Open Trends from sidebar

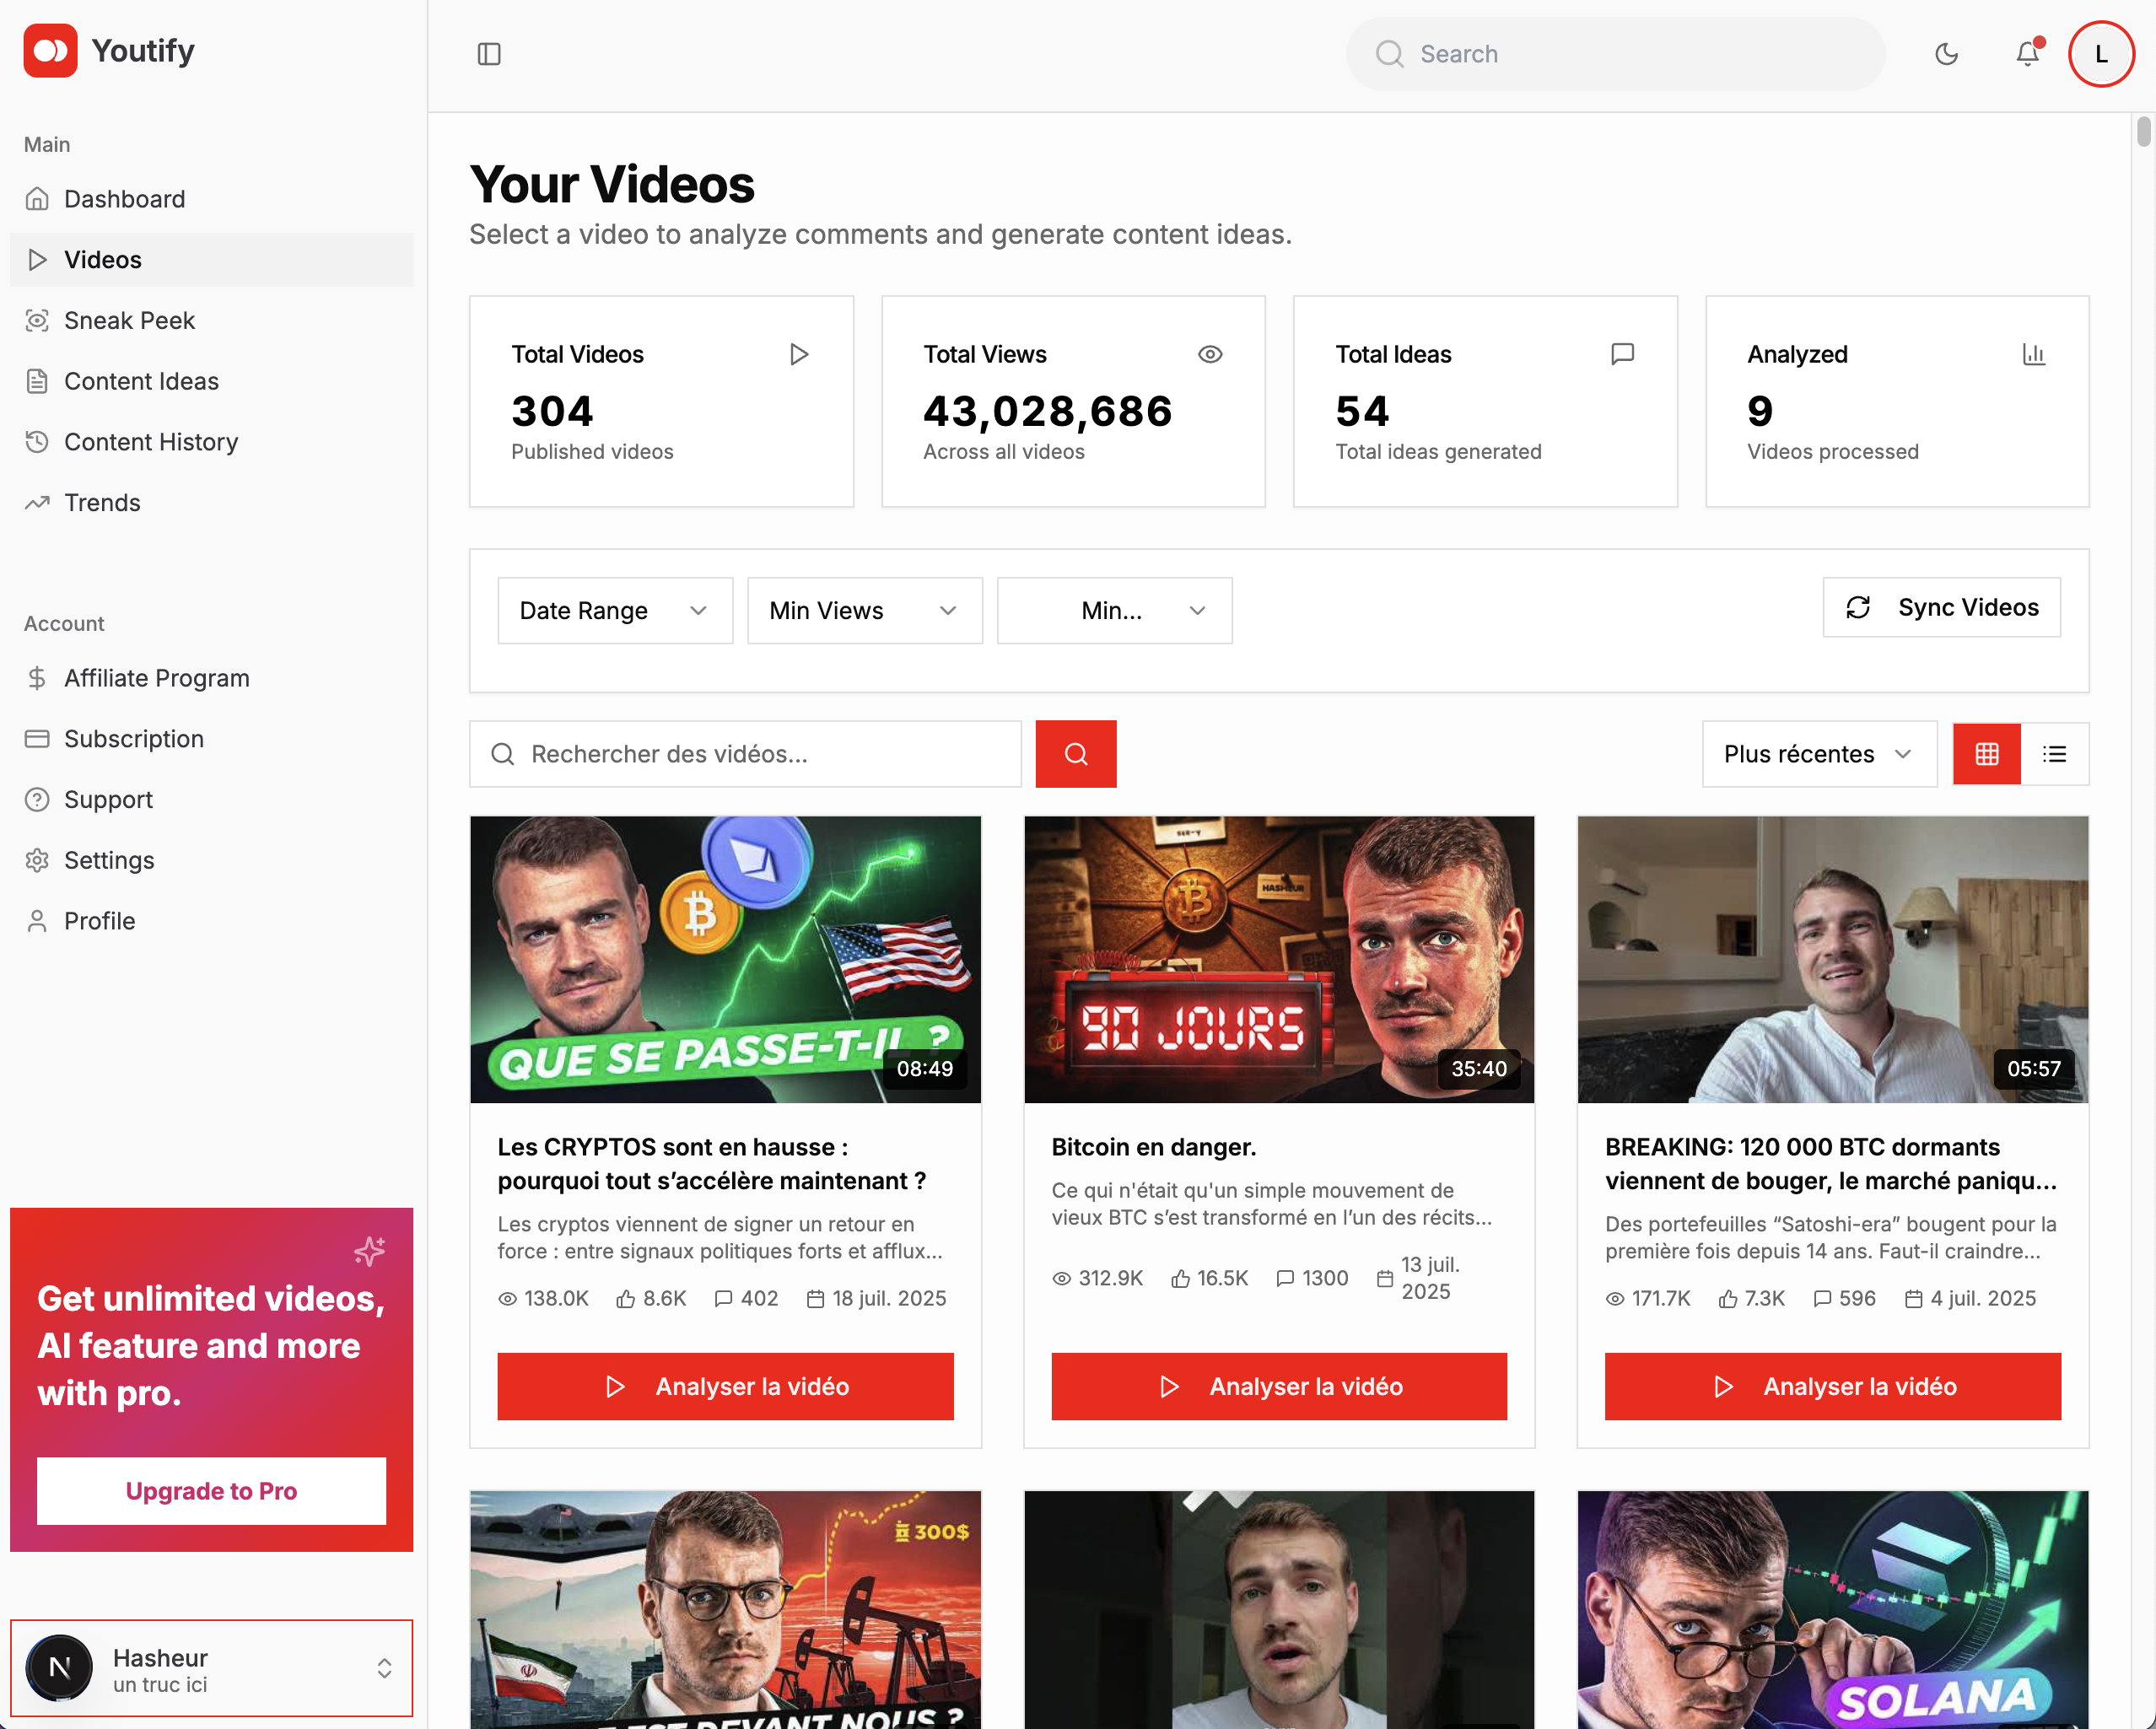pos(102,503)
